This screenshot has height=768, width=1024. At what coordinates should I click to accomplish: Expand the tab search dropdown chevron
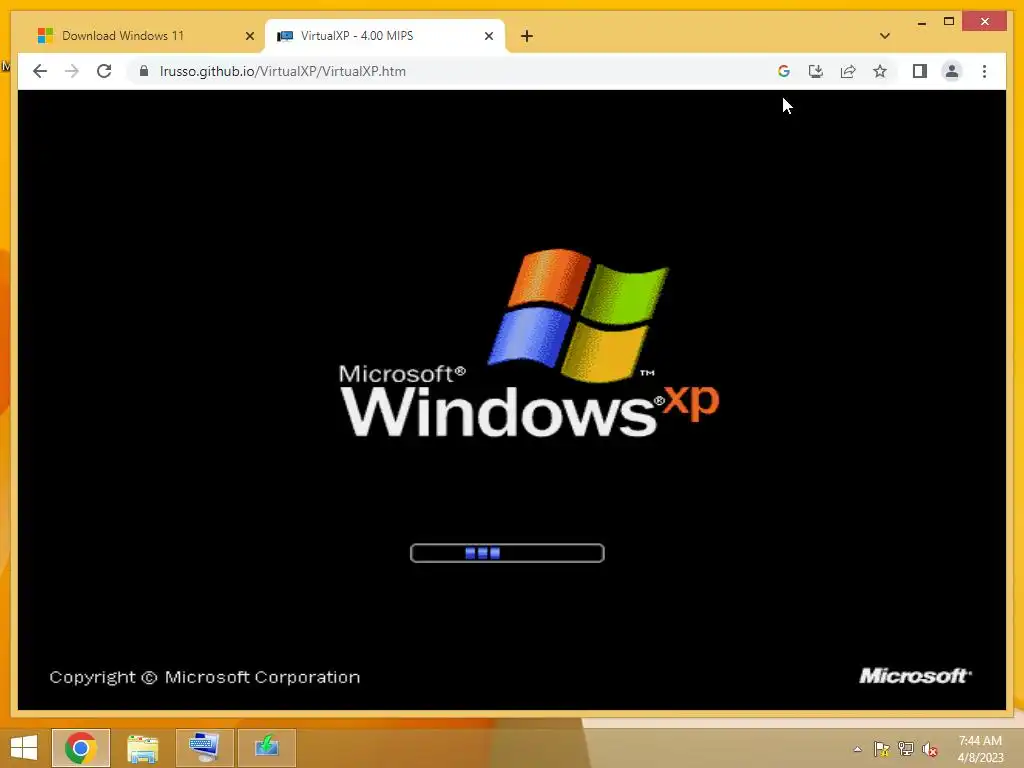click(x=884, y=36)
